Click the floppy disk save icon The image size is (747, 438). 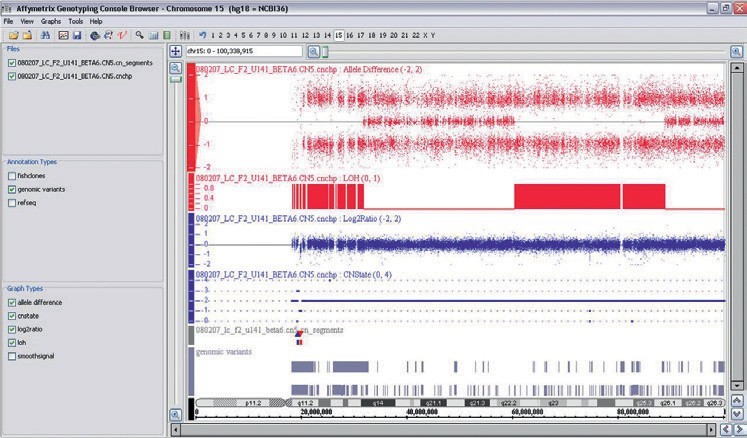click(77, 35)
